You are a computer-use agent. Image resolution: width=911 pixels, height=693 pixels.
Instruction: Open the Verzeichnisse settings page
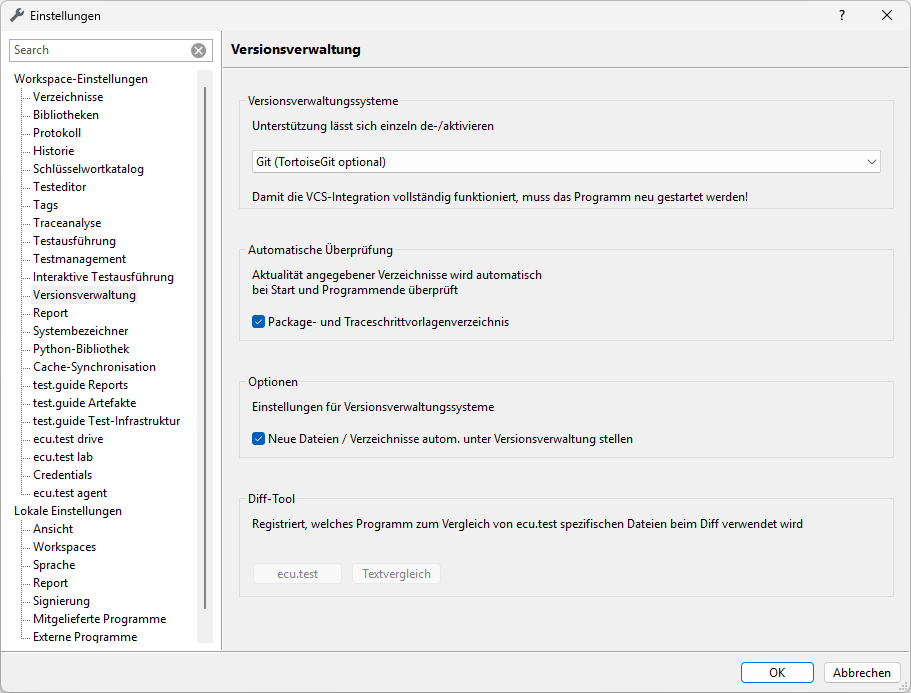click(68, 97)
